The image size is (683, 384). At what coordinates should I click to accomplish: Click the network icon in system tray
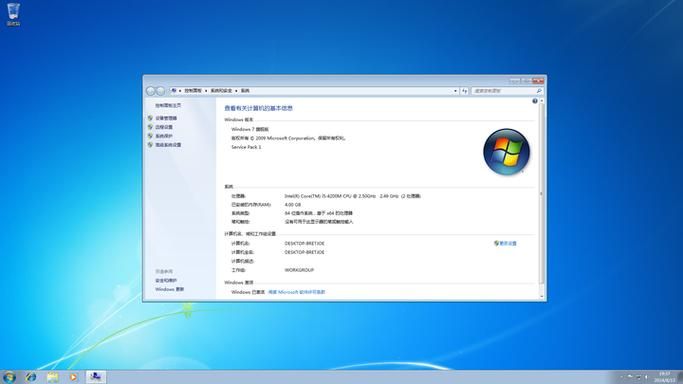638,377
